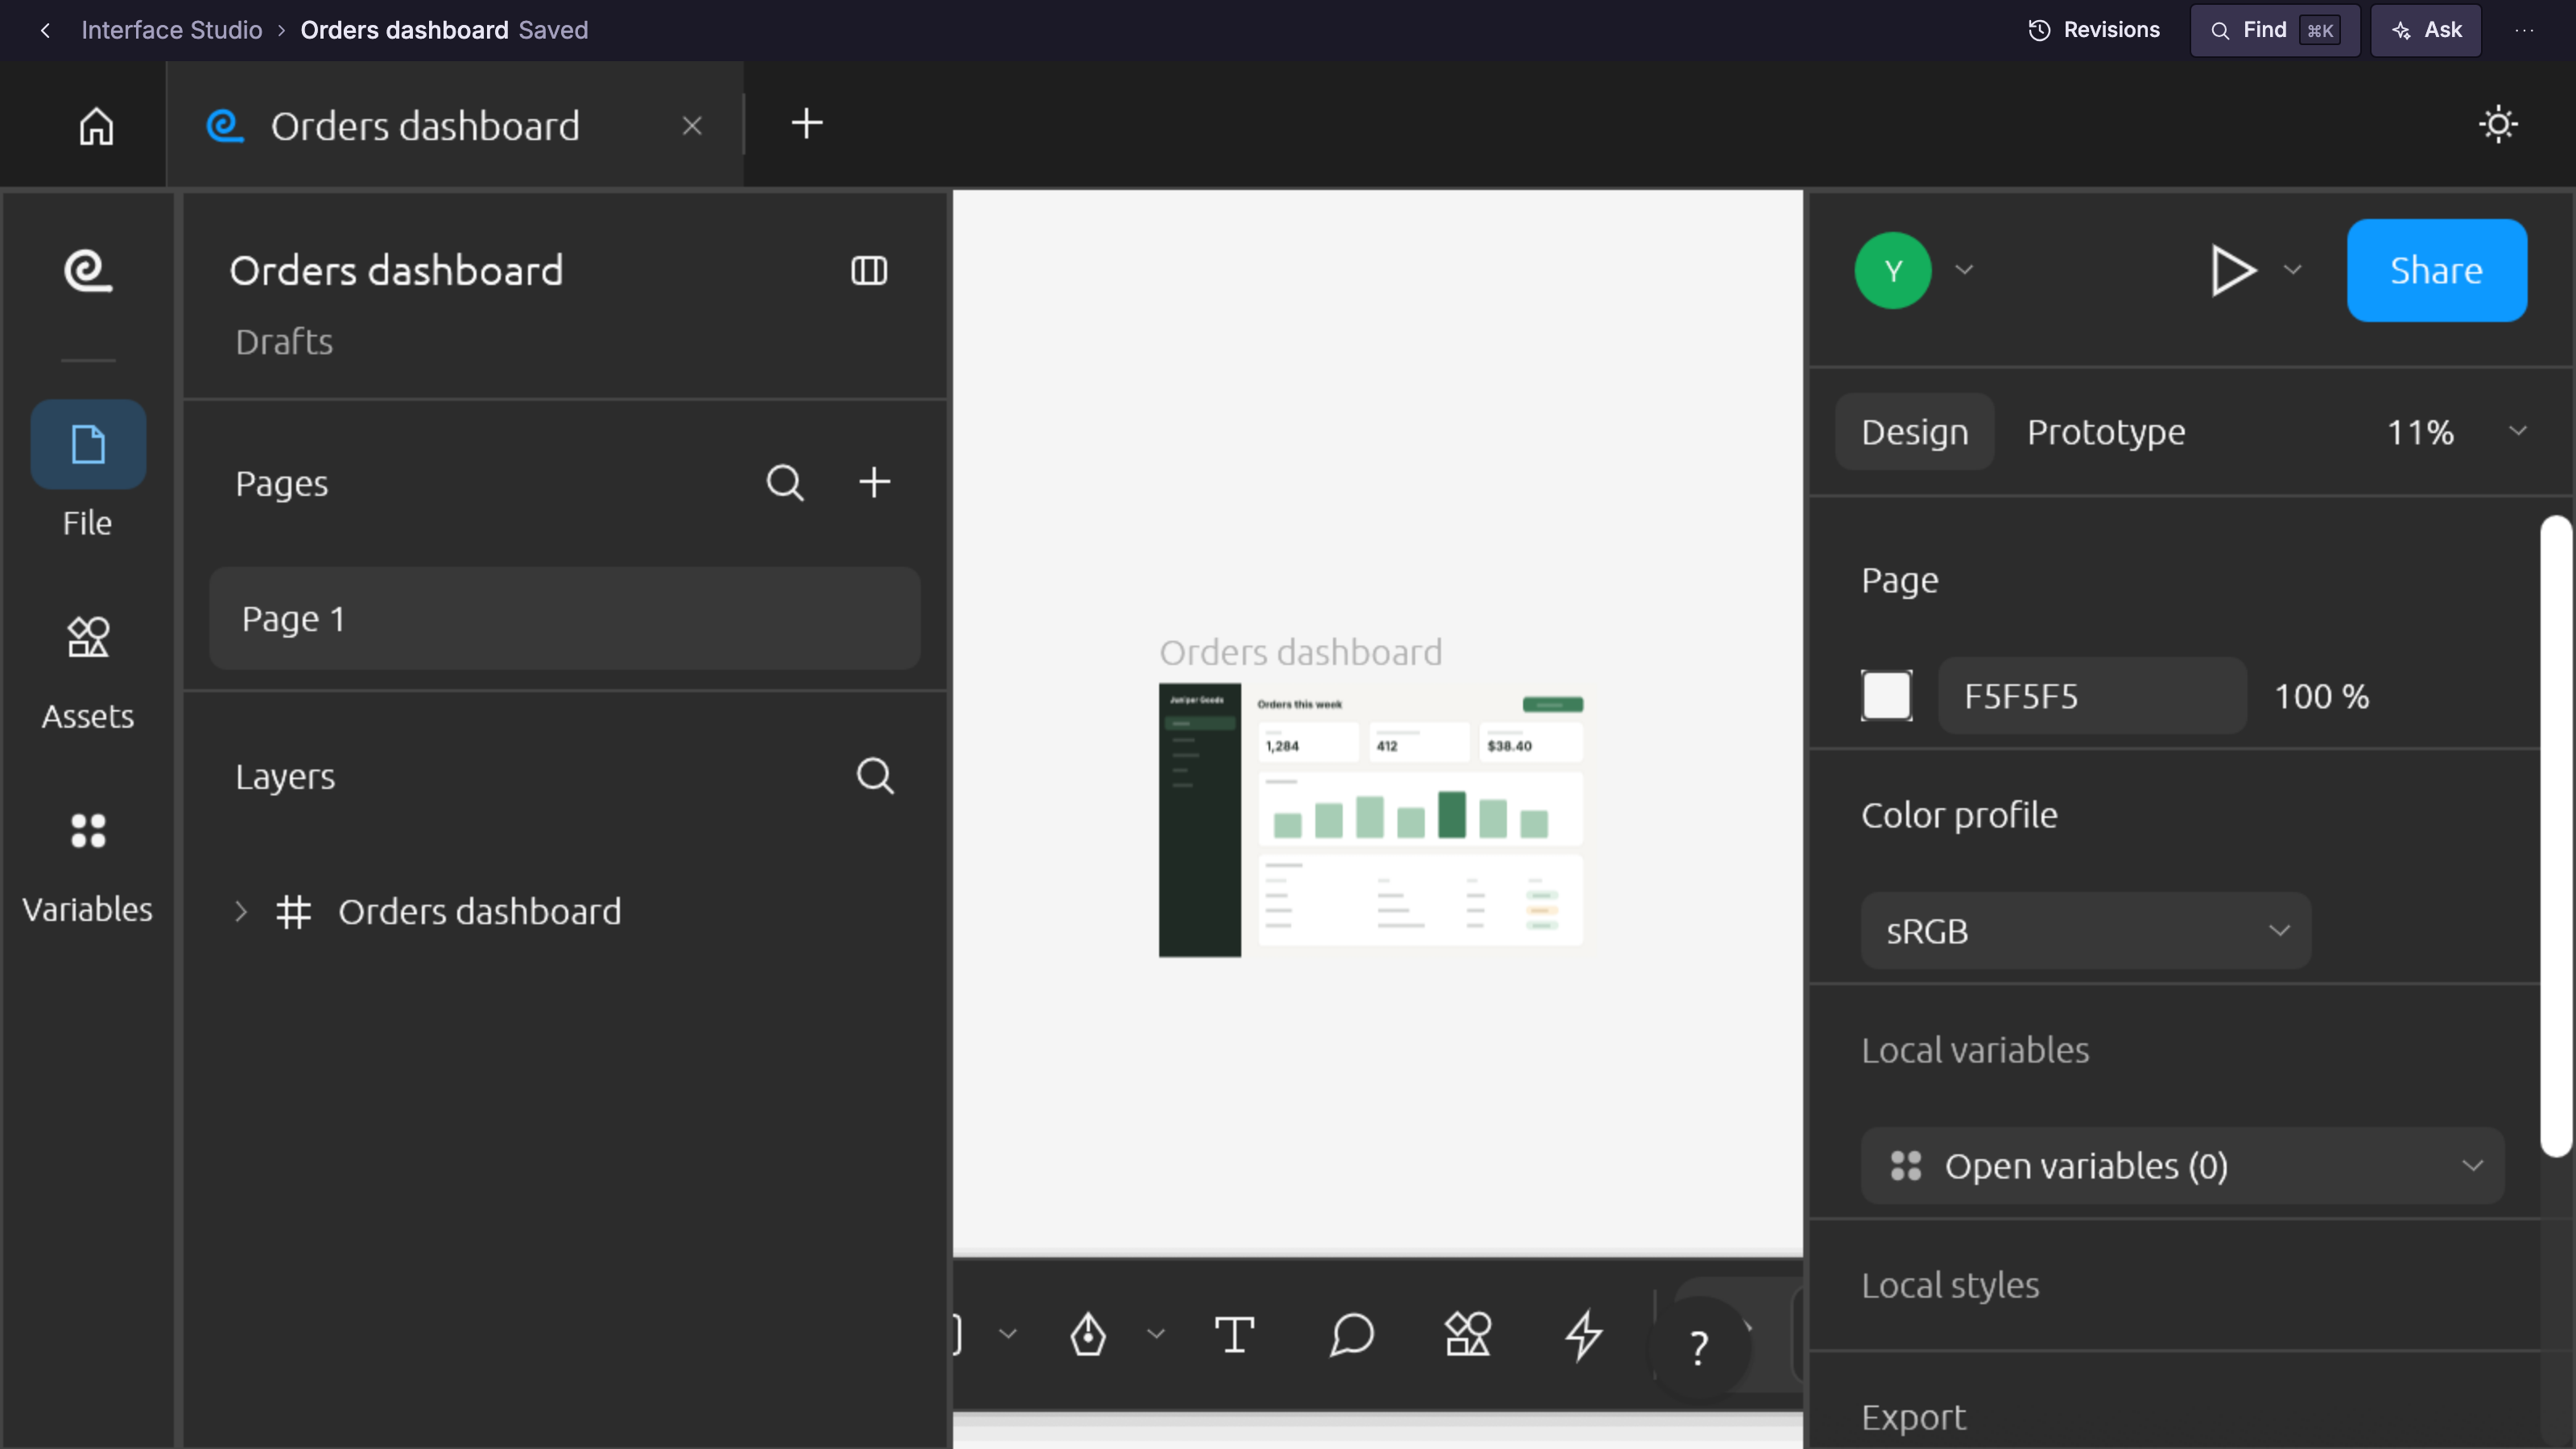Expand the Orders dashboard layer

pos(241,912)
